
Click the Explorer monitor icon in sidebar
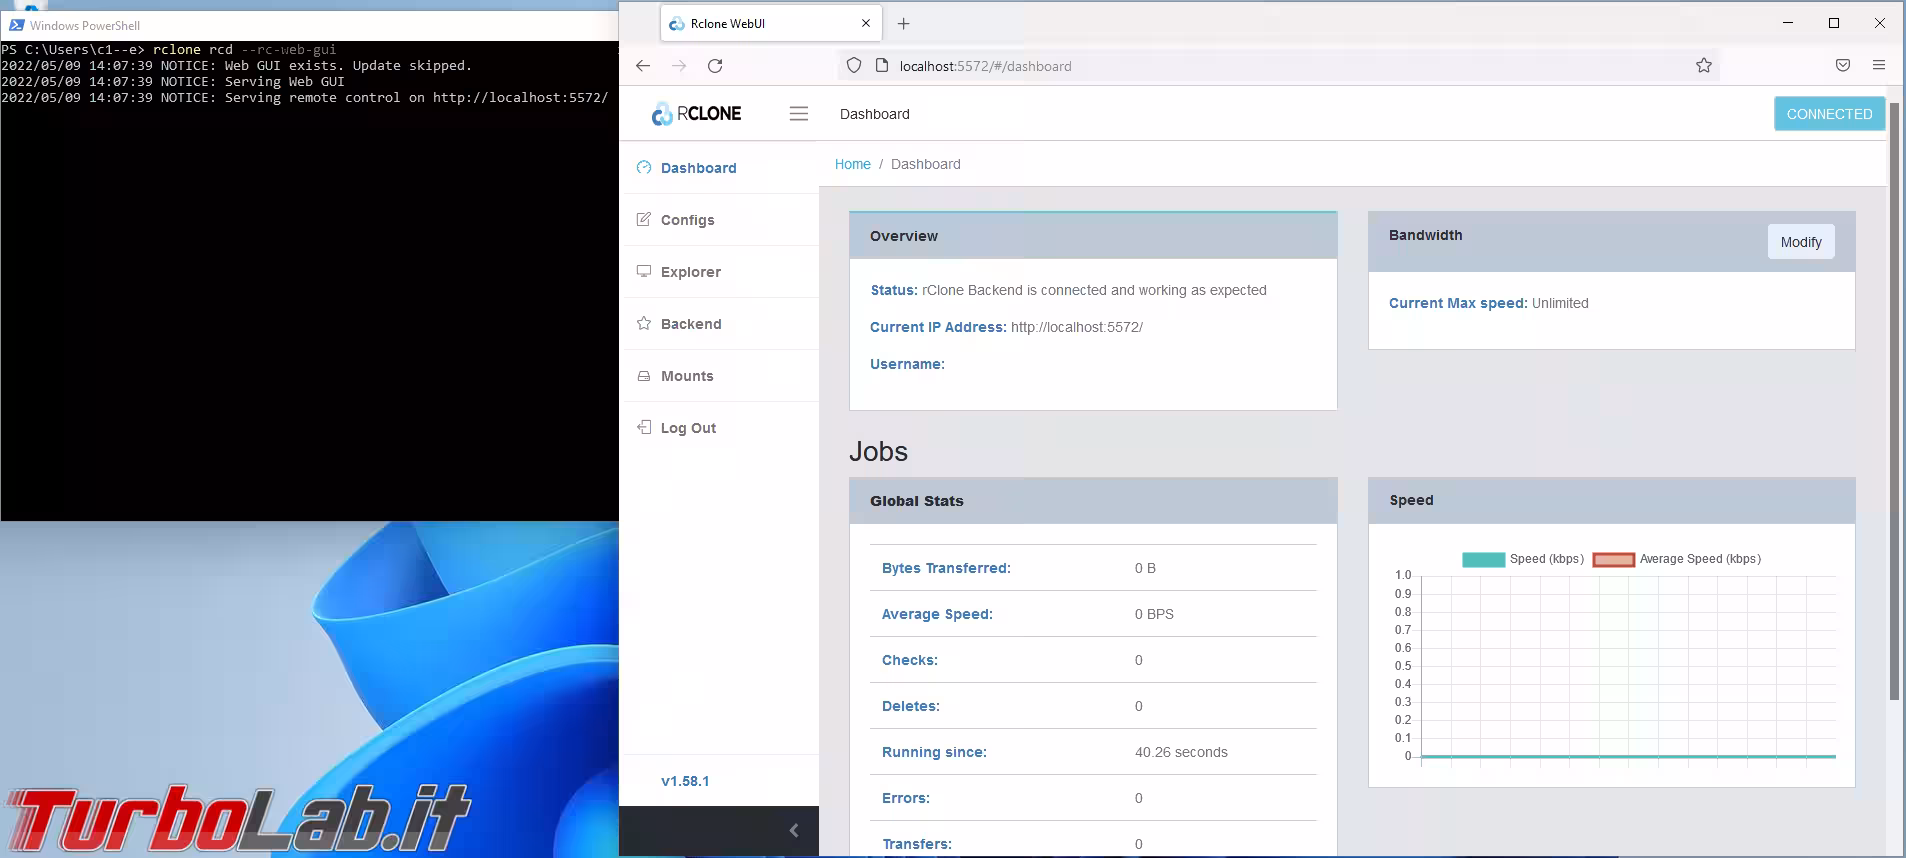tap(644, 271)
